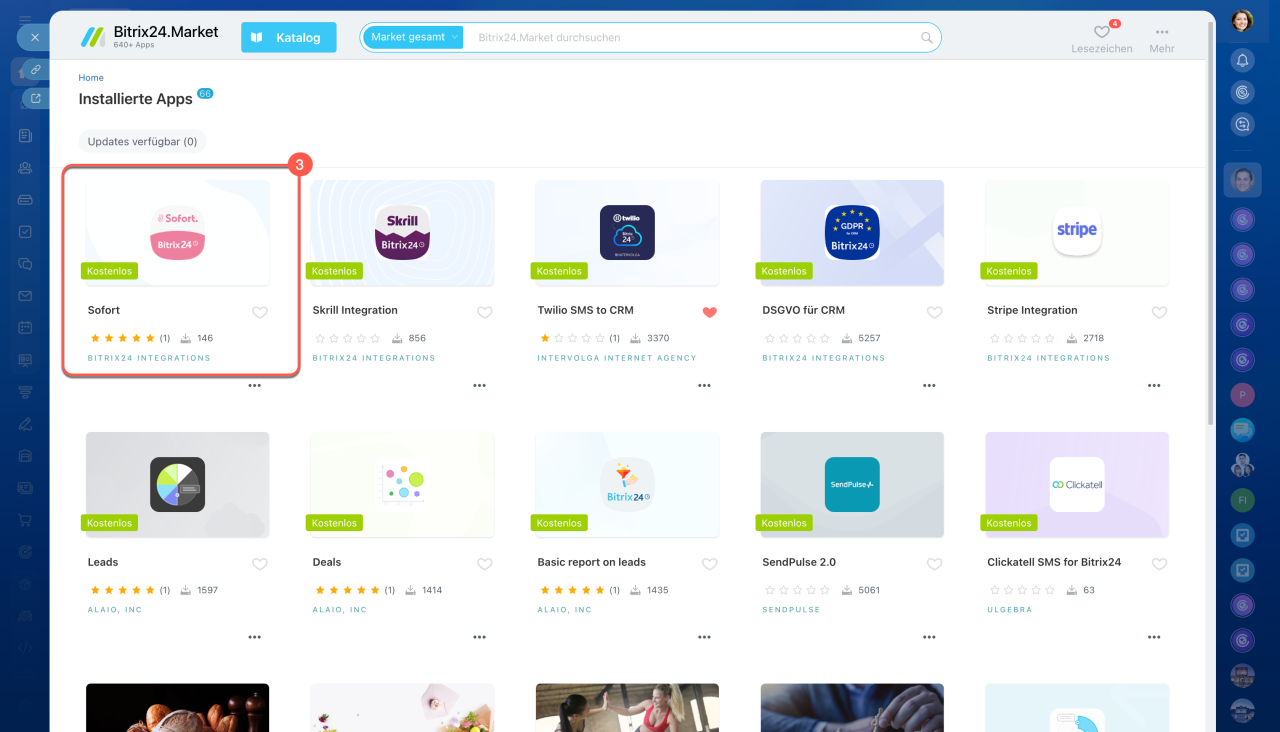Click the Leads pie chart app logo
Viewport: 1280px width, 732px height.
(177, 484)
